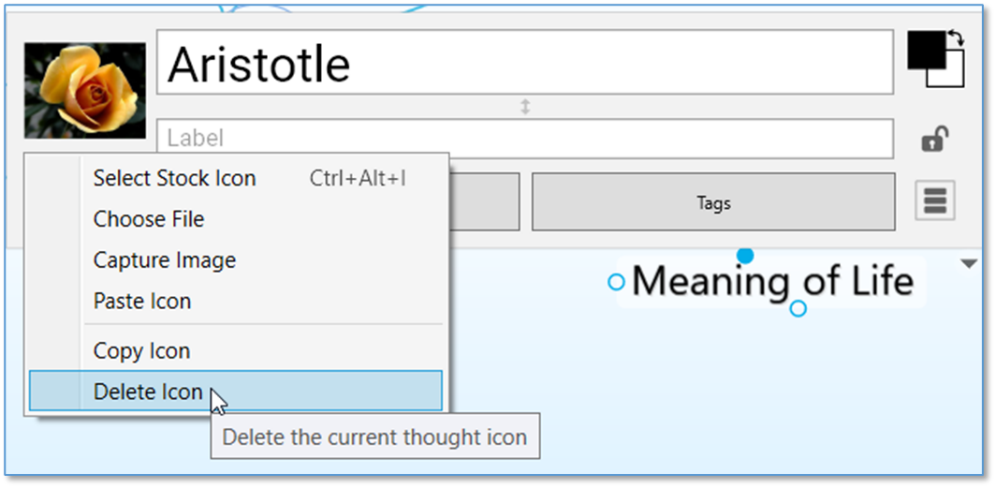This screenshot has width=996, height=488.
Task: Click hollow gate circle left of Meaning of Life
Action: tap(616, 282)
